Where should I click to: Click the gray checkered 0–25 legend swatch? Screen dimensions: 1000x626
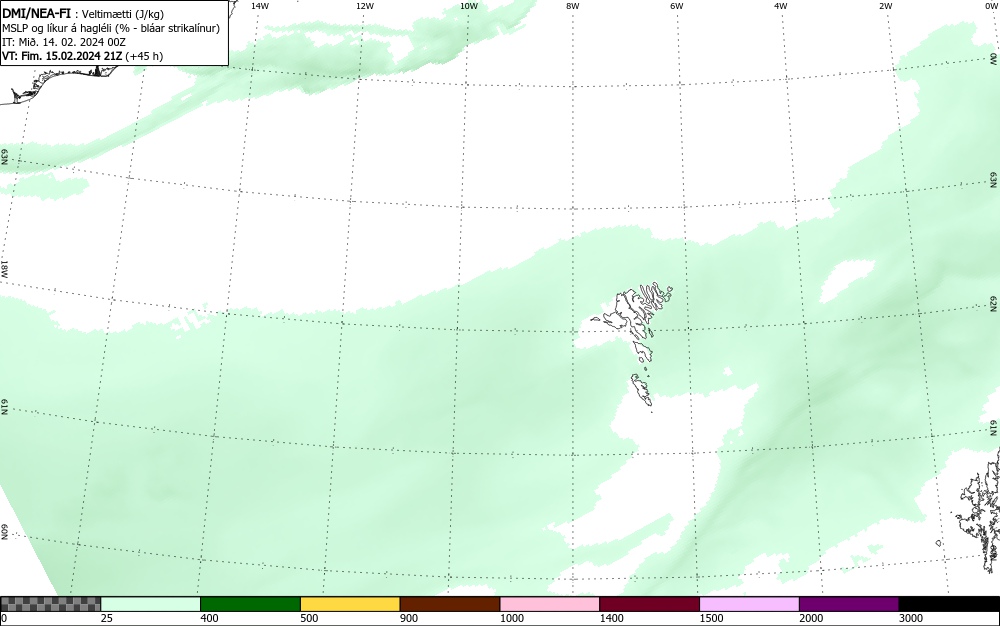pyautogui.click(x=50, y=604)
